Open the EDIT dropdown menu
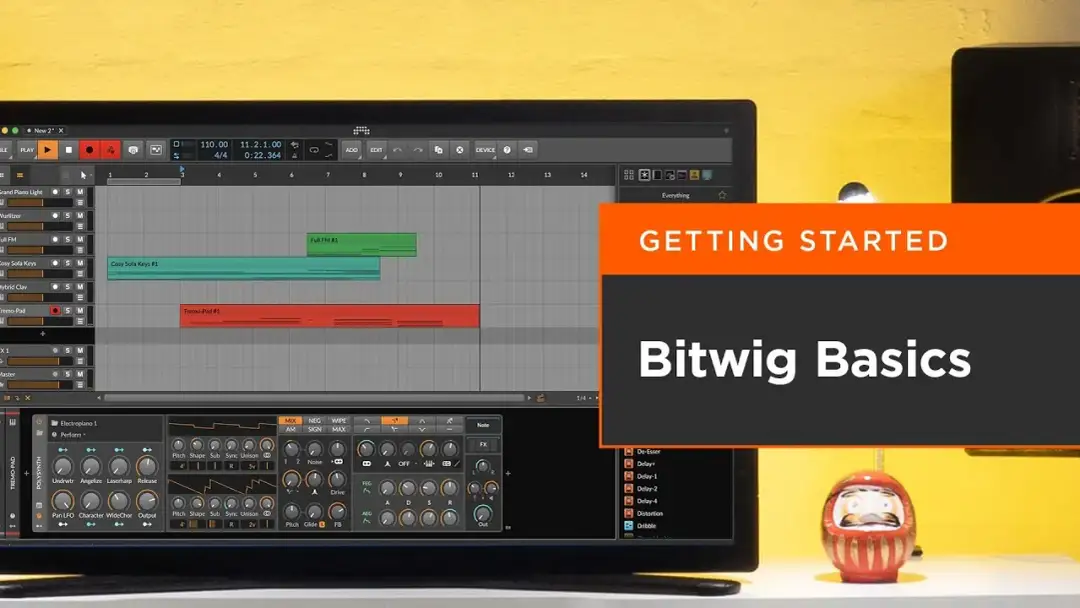1080x608 pixels. 376,150
